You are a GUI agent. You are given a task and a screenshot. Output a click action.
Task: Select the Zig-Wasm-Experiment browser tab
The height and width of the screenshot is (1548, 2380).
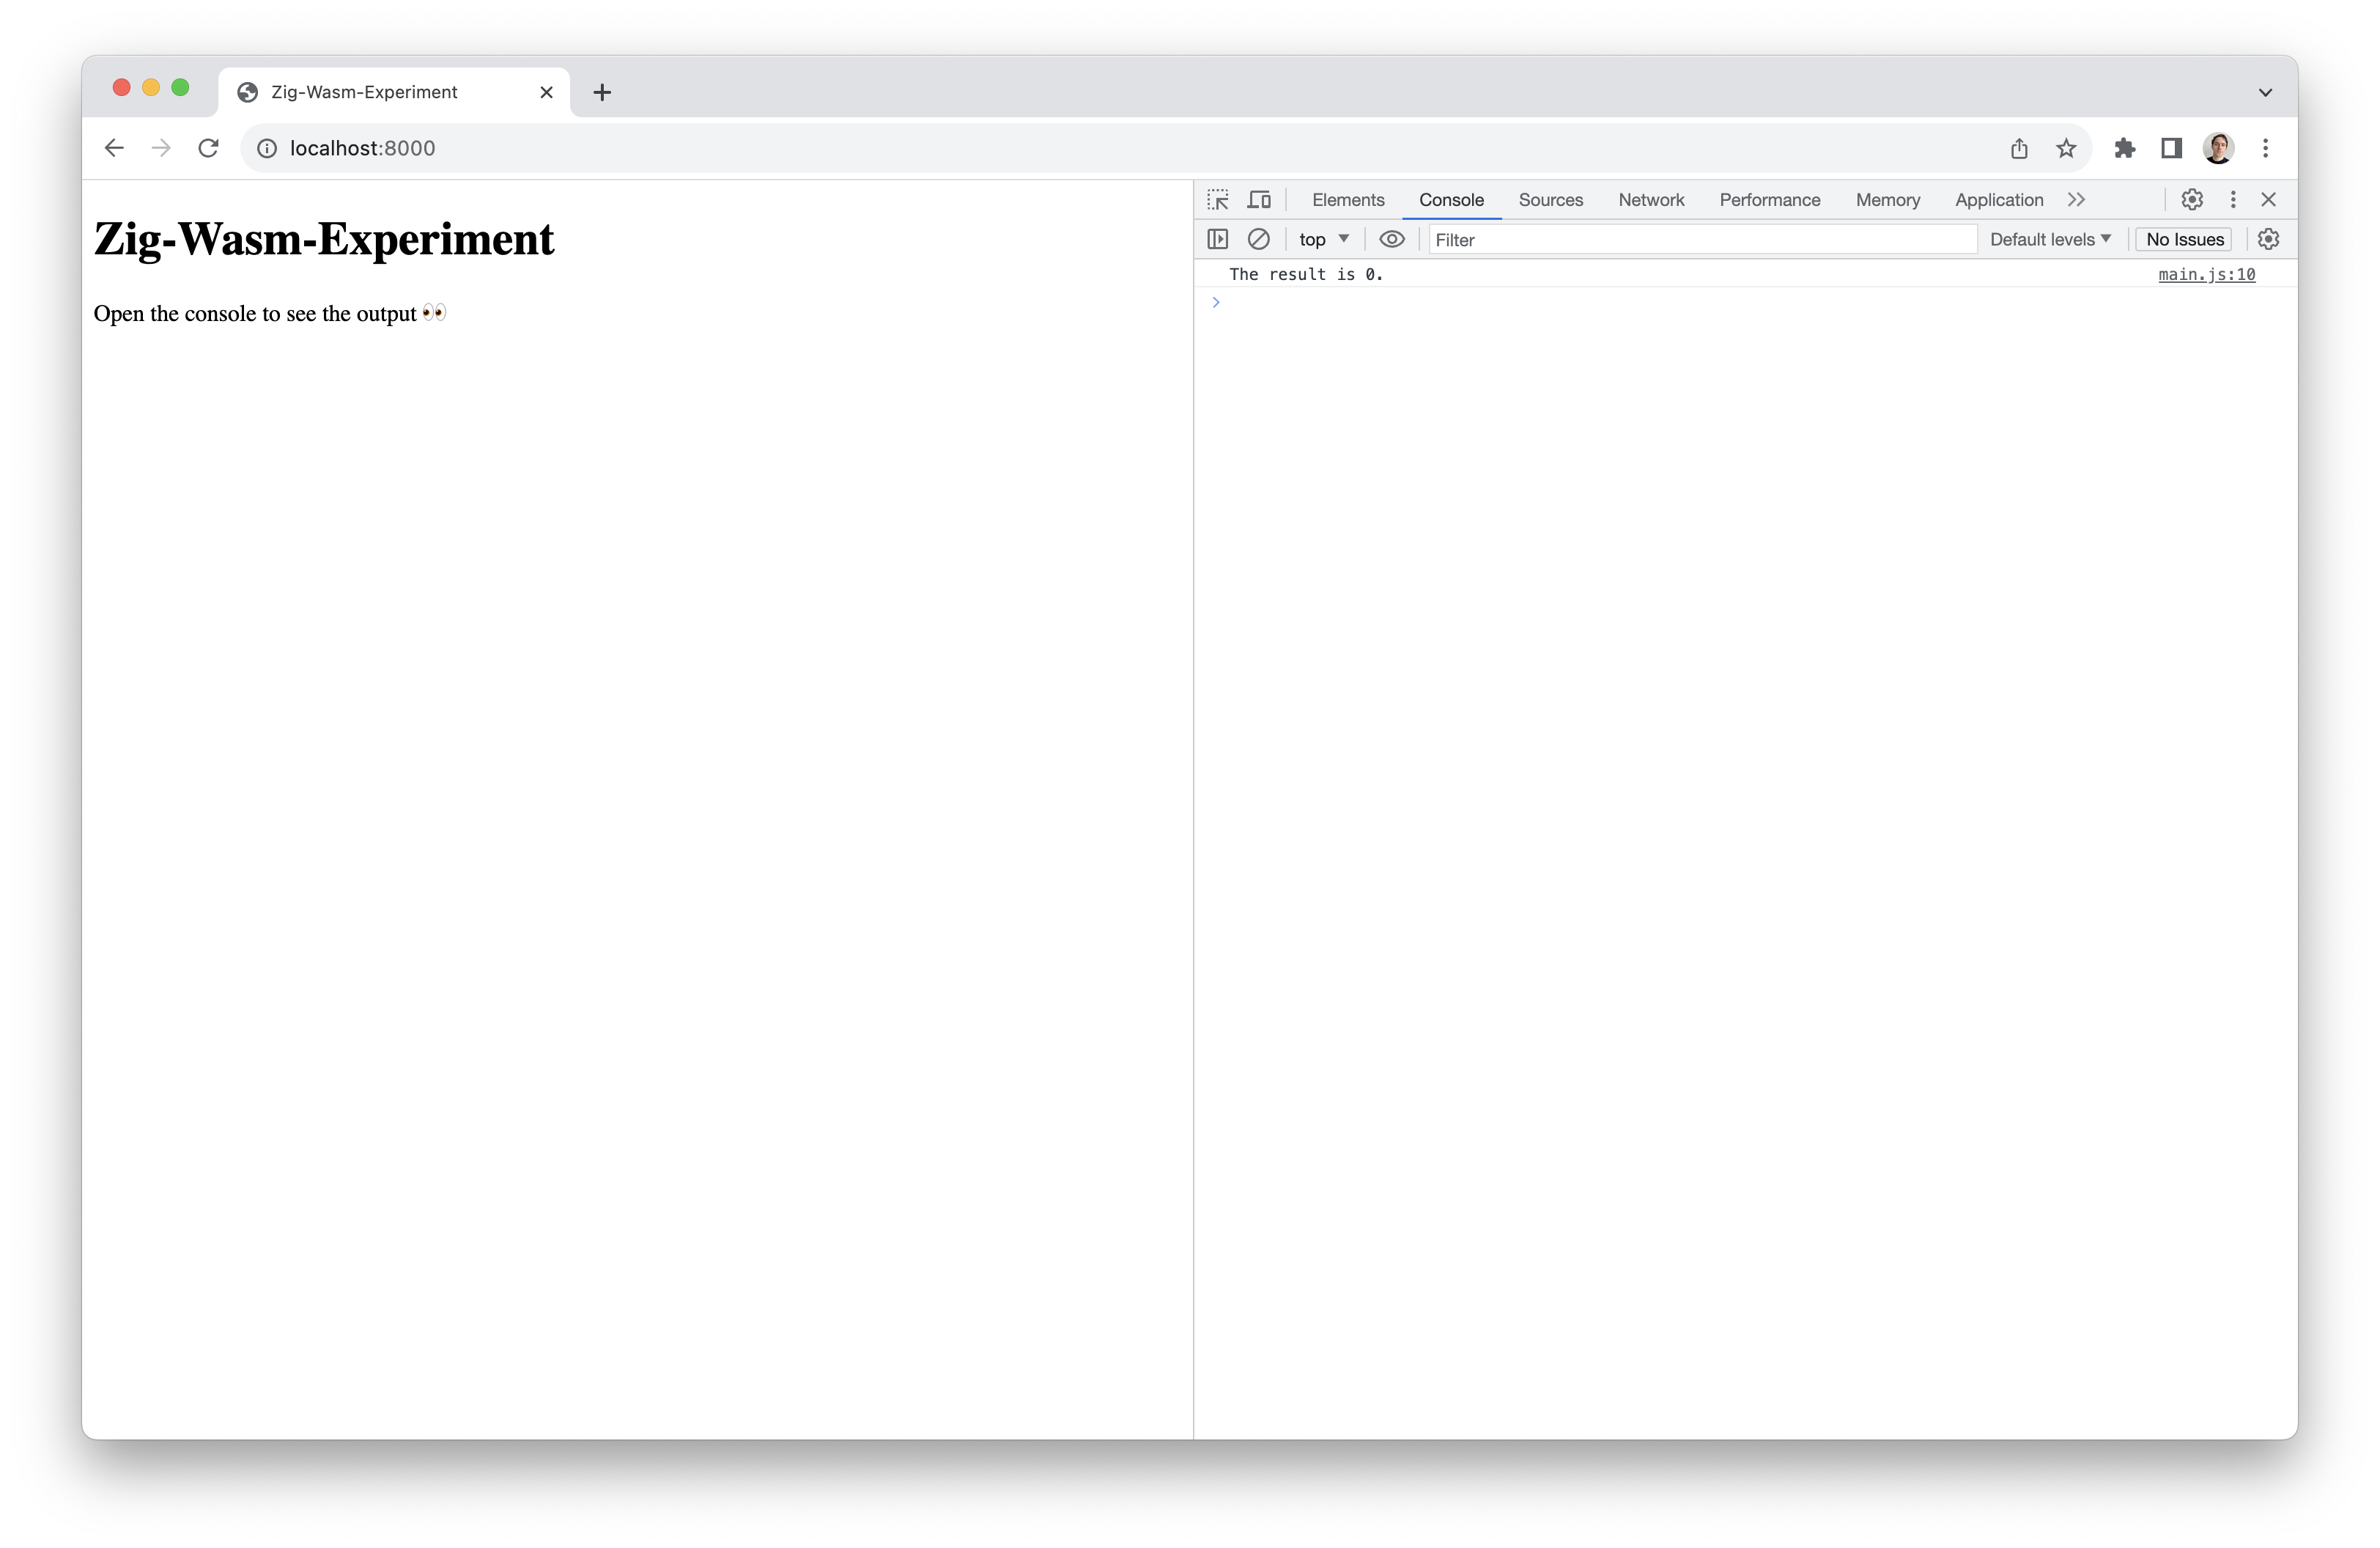[x=394, y=92]
